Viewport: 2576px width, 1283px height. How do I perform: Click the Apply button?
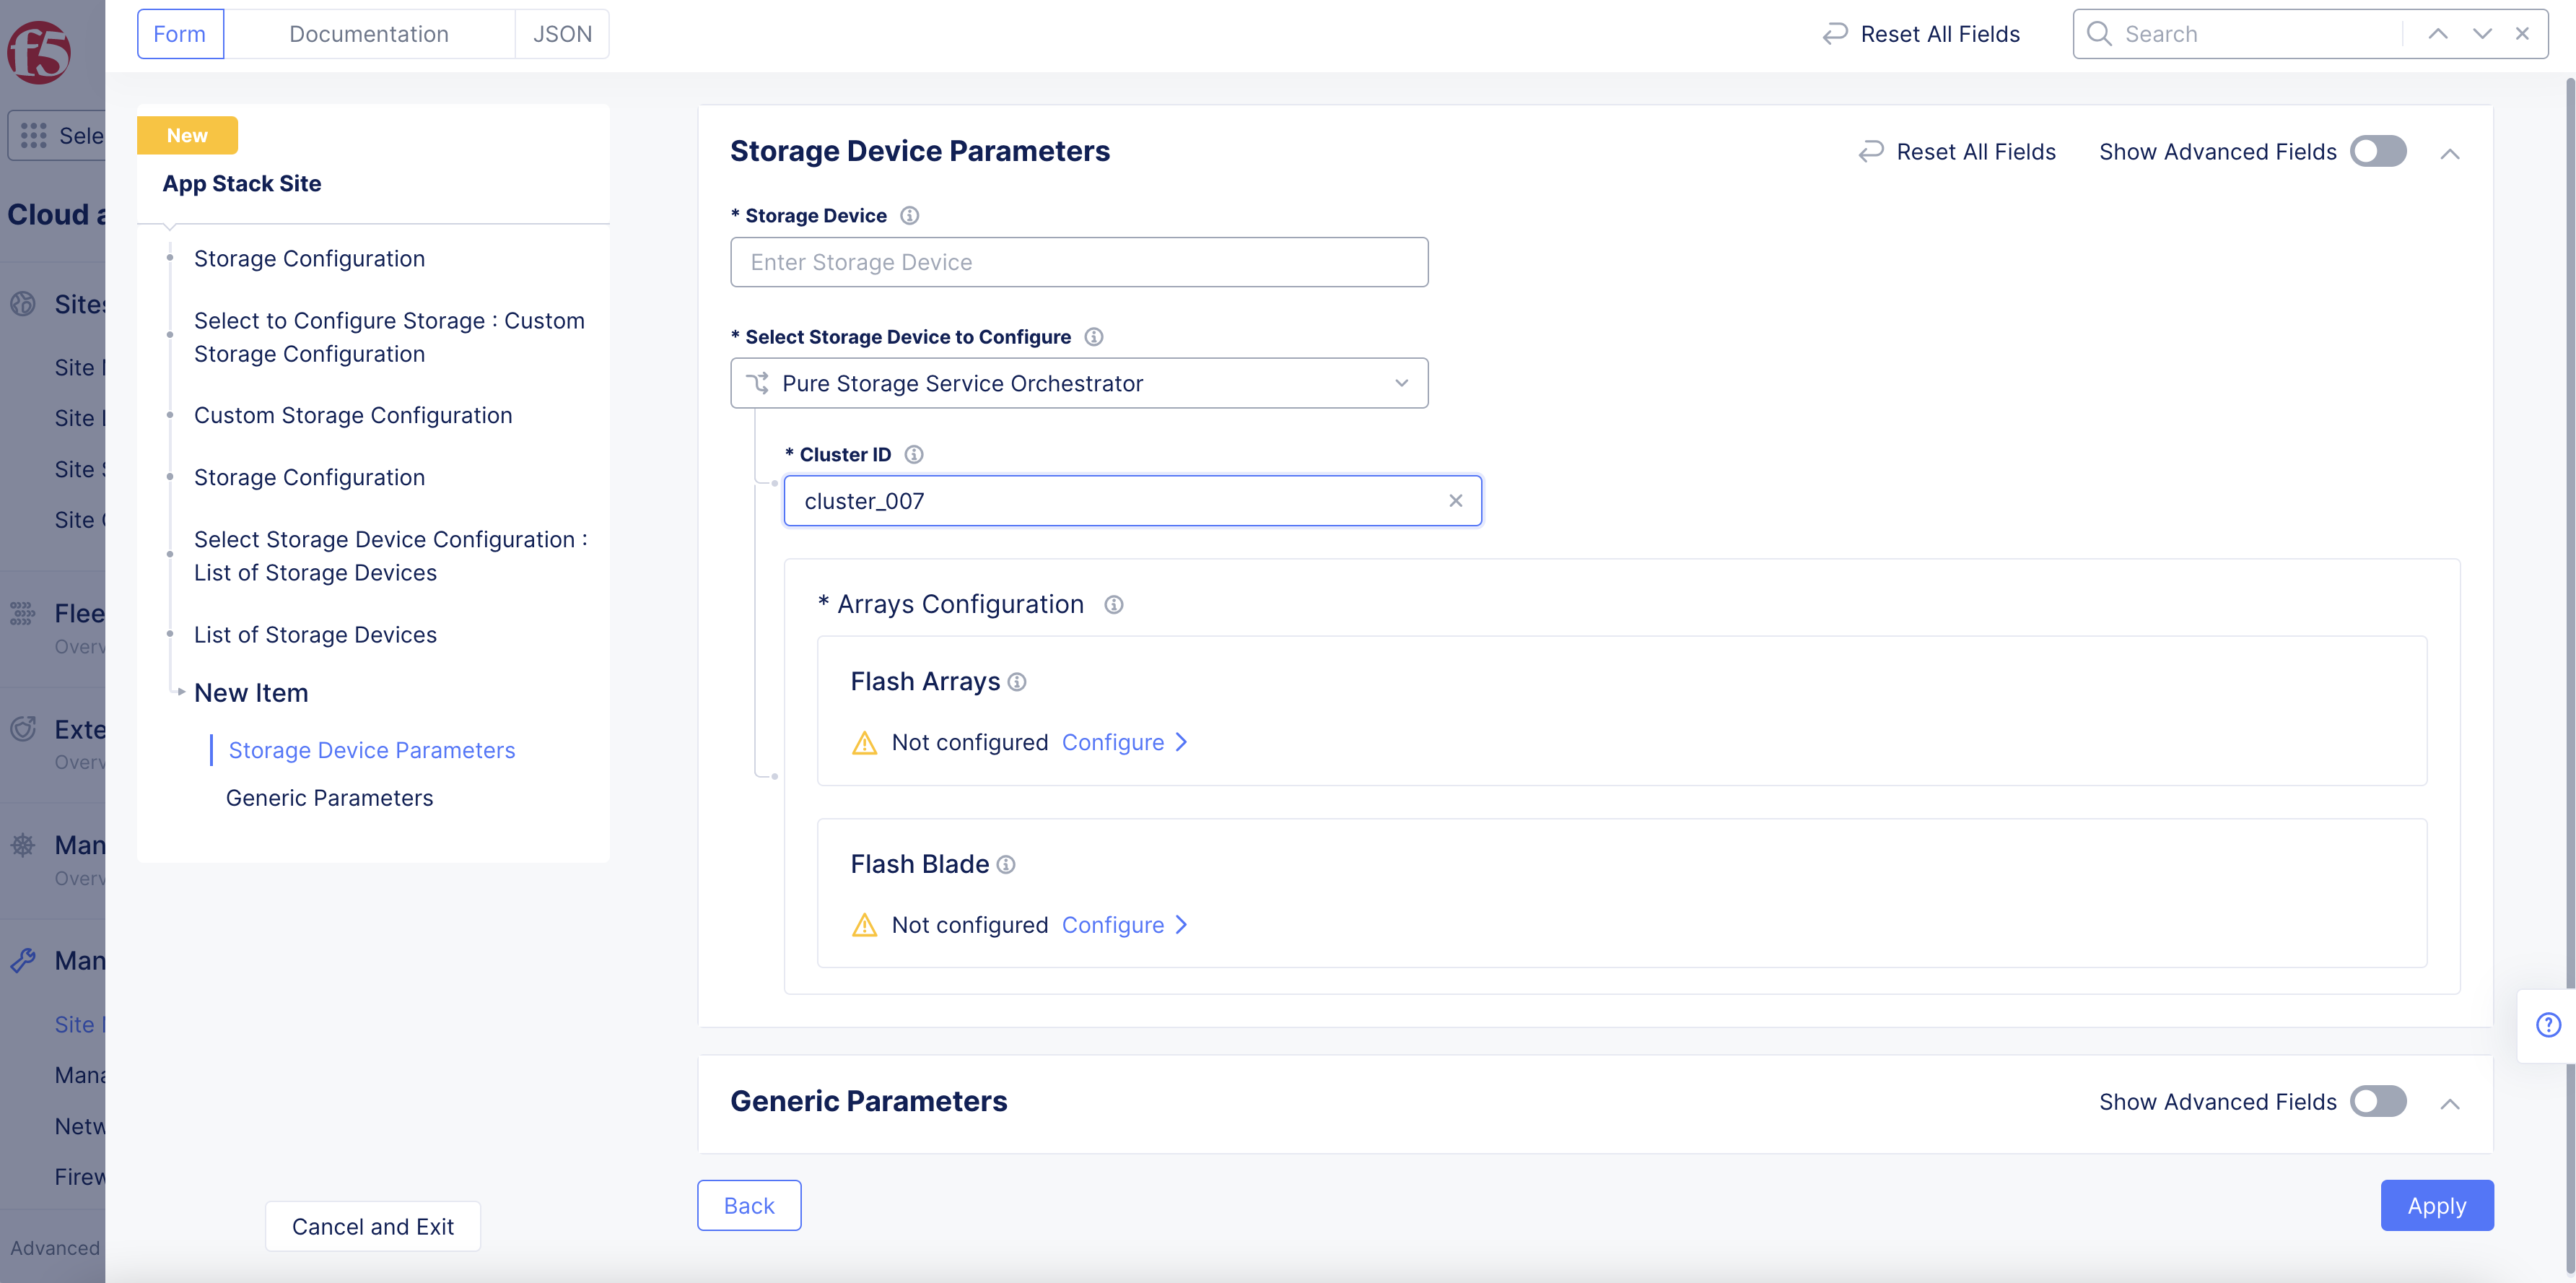pyautogui.click(x=2437, y=1206)
